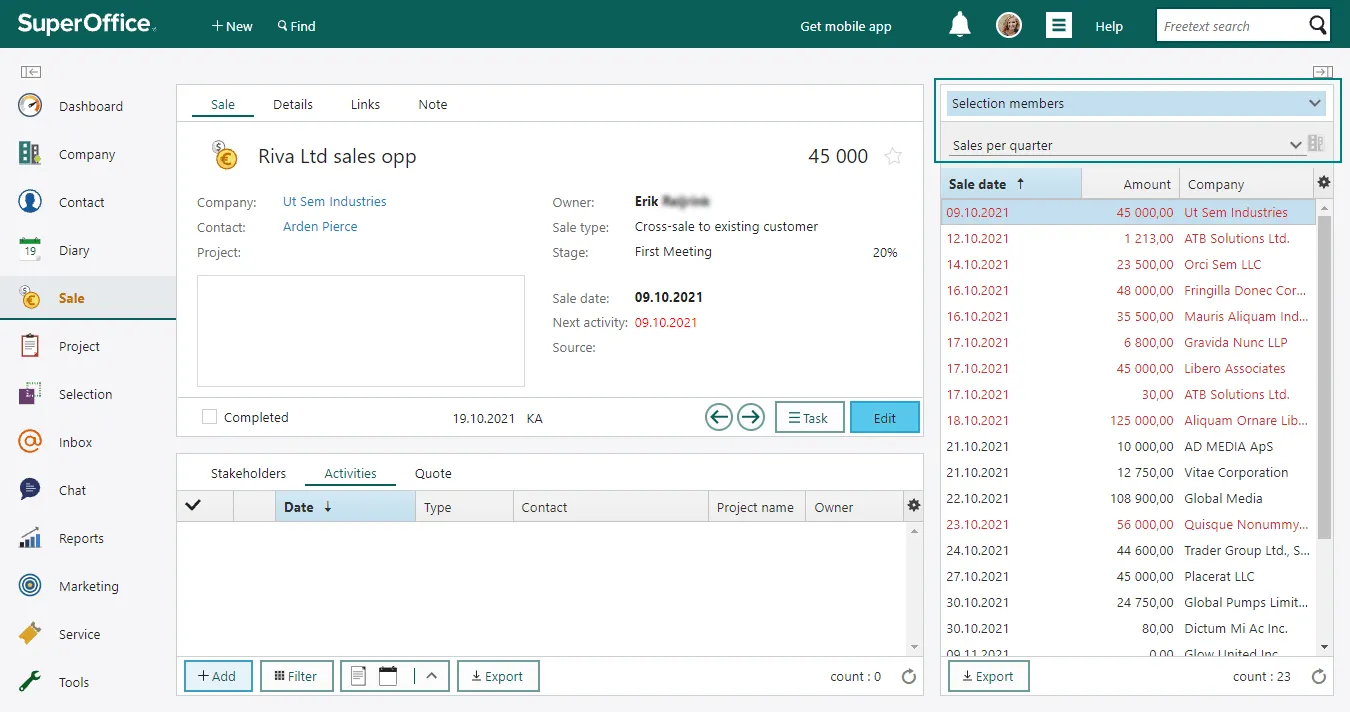Expand the Selection members dropdown
Screen dimensions: 1350x712
[1314, 103]
